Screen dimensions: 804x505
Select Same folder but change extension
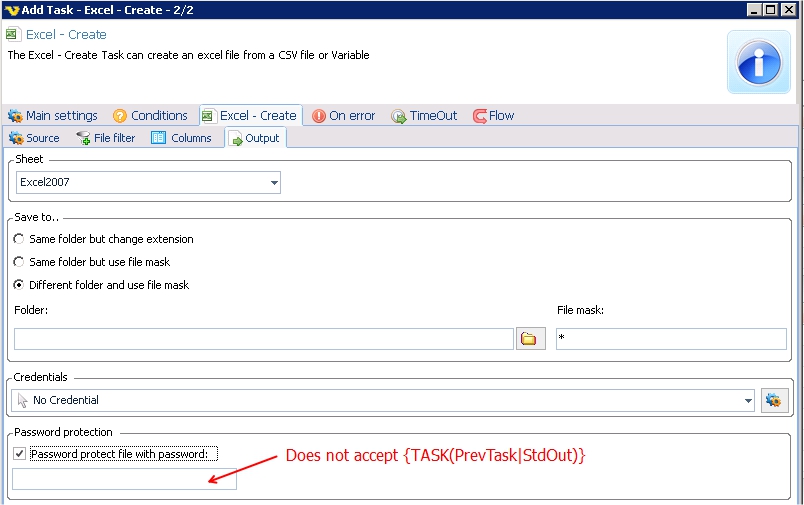click(x=19, y=240)
